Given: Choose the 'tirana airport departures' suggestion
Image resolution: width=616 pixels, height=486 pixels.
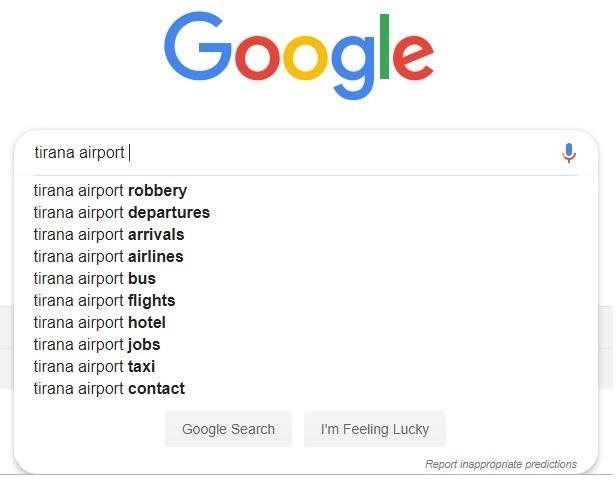Looking at the screenshot, I should pyautogui.click(x=121, y=212).
